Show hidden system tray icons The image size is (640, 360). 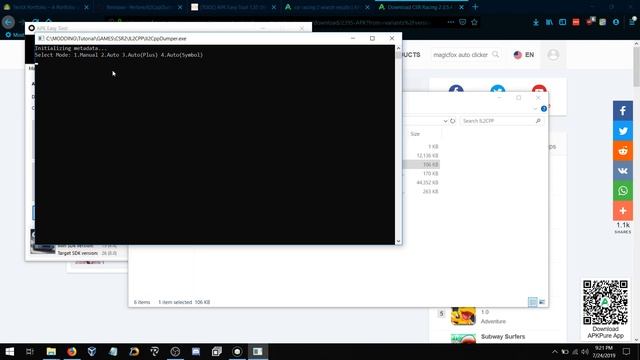[x=554, y=351]
